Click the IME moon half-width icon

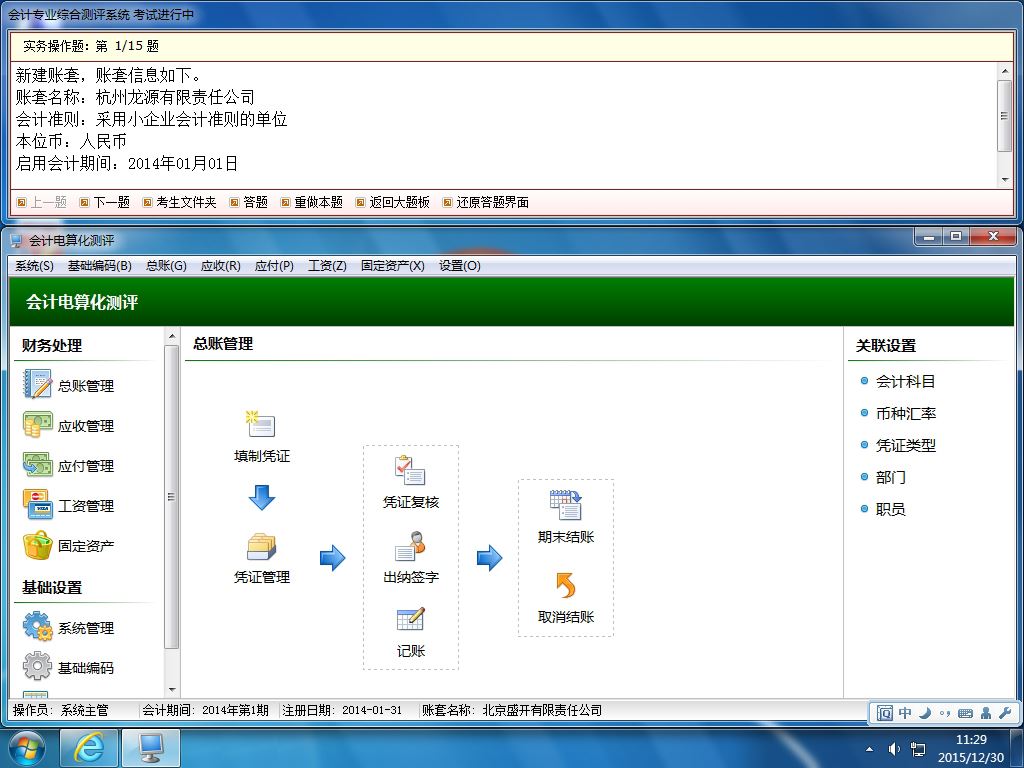924,712
